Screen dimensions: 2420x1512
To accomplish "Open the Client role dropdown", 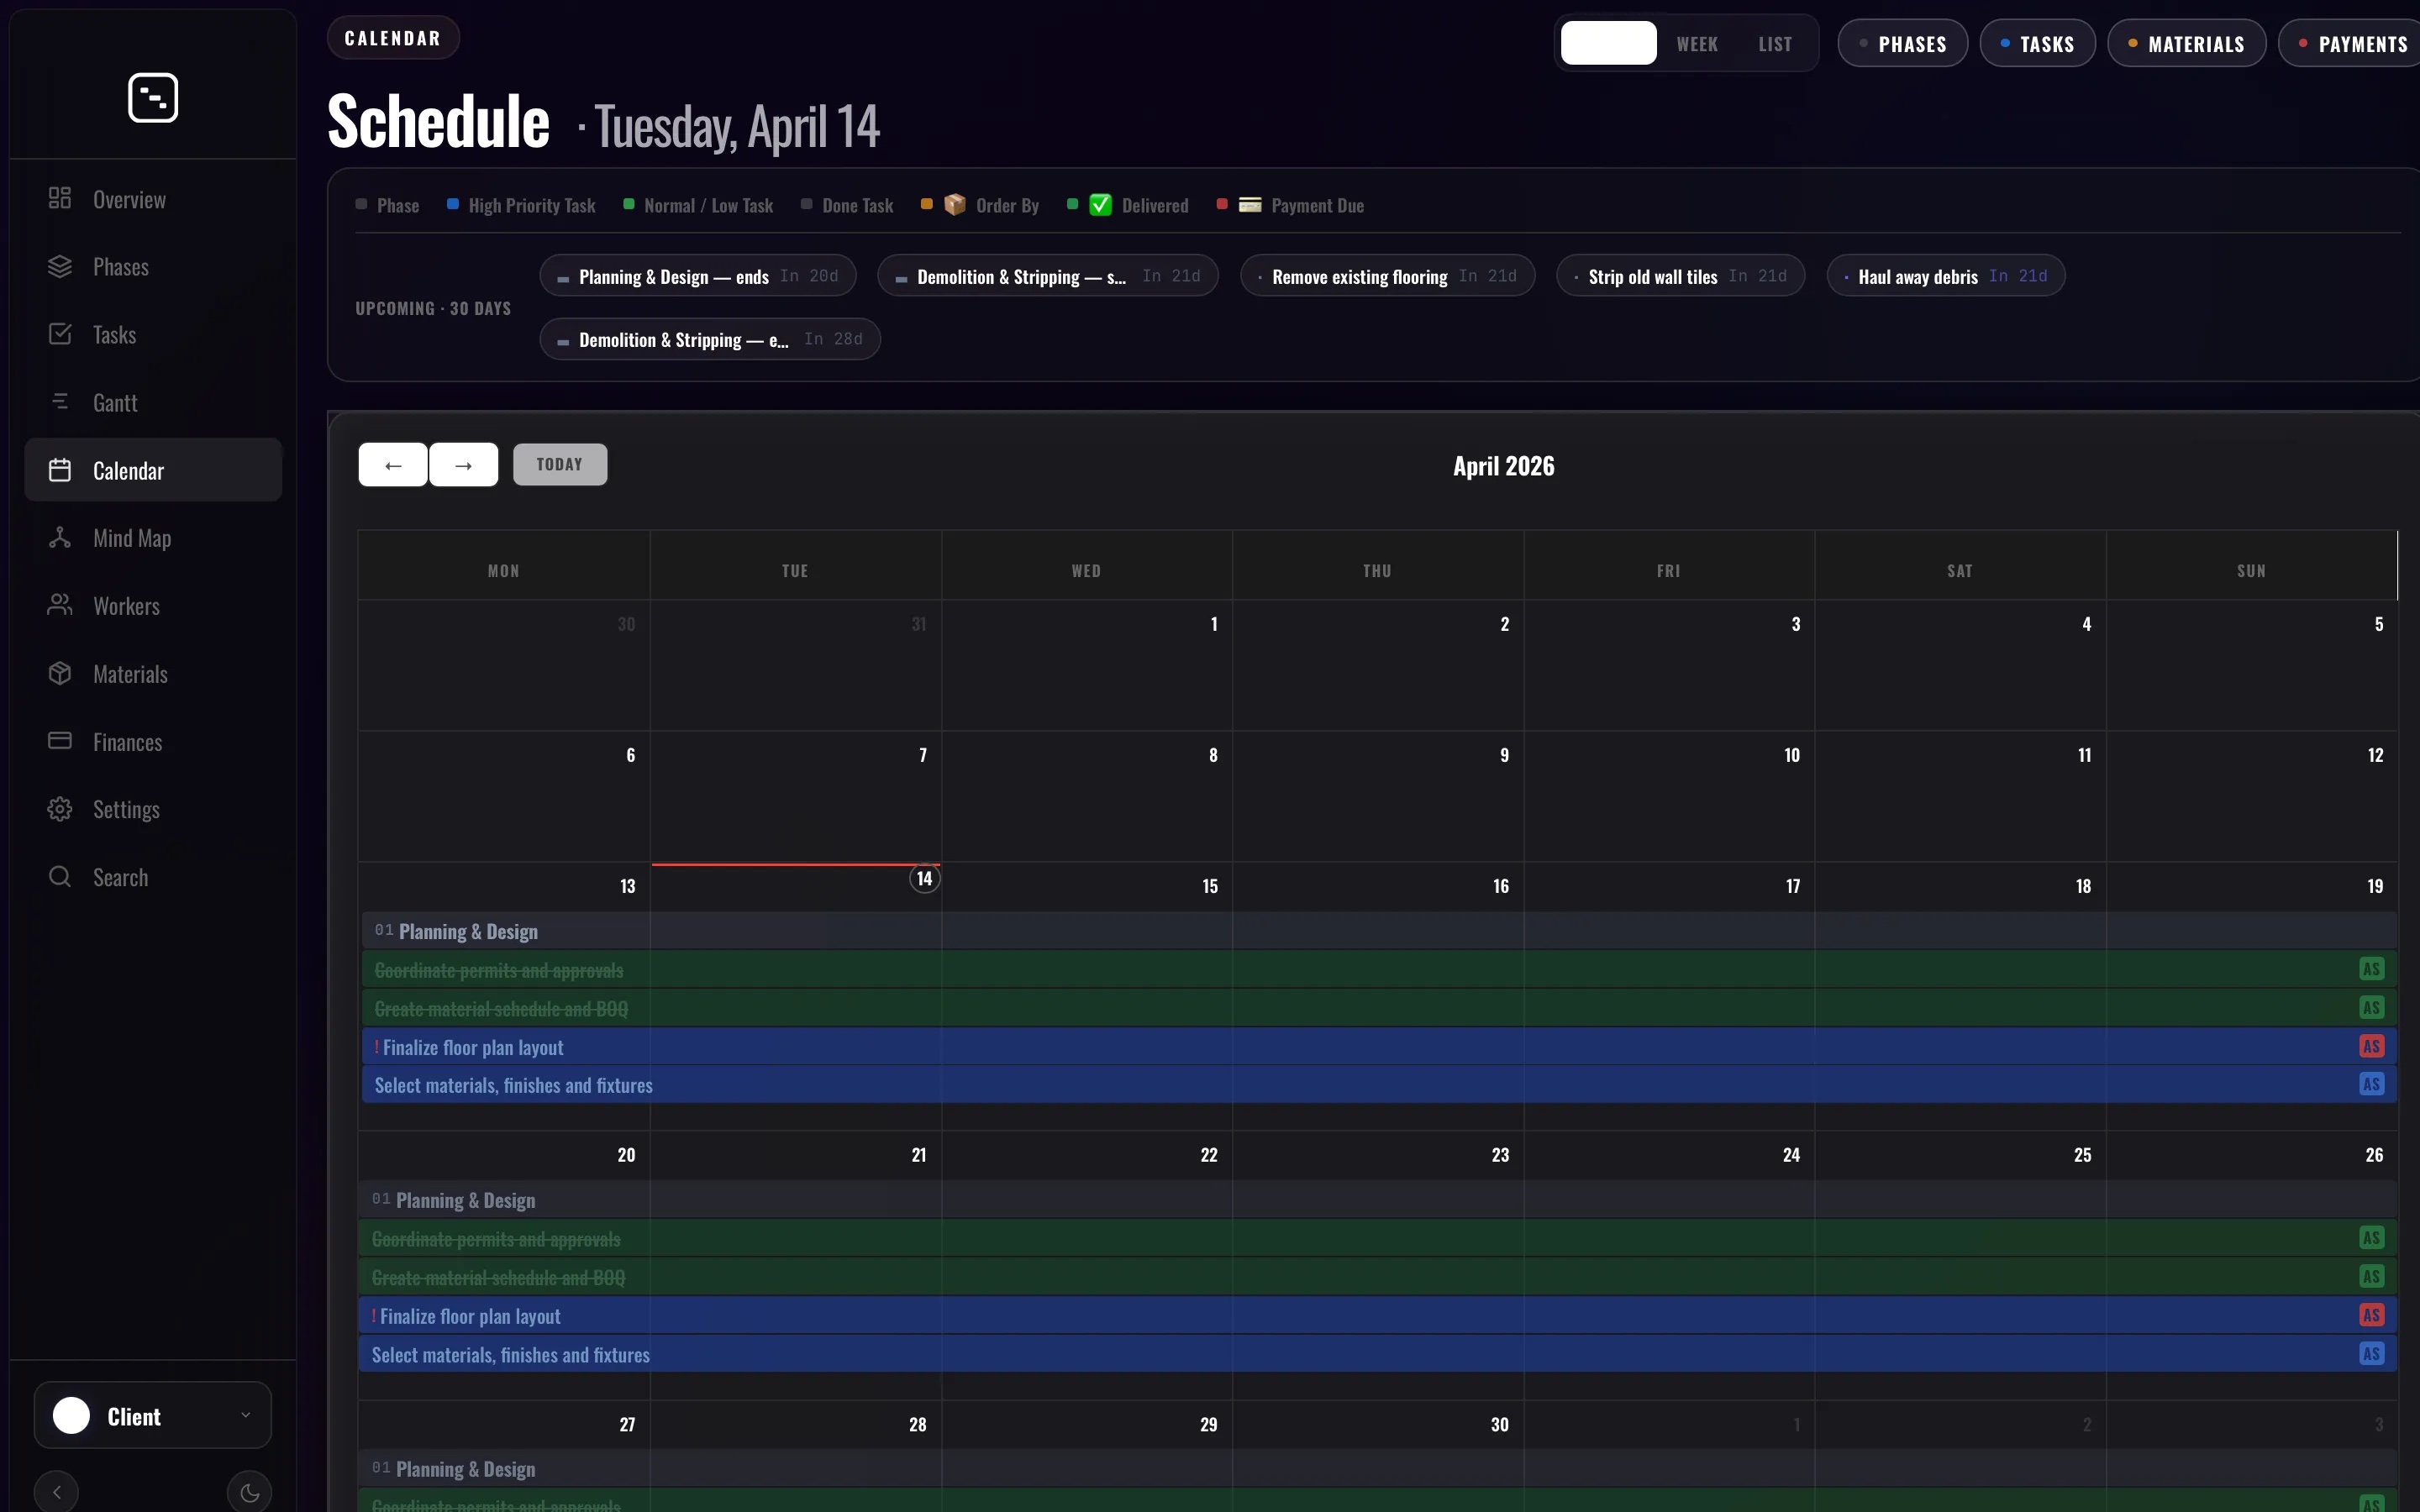I will tap(153, 1415).
